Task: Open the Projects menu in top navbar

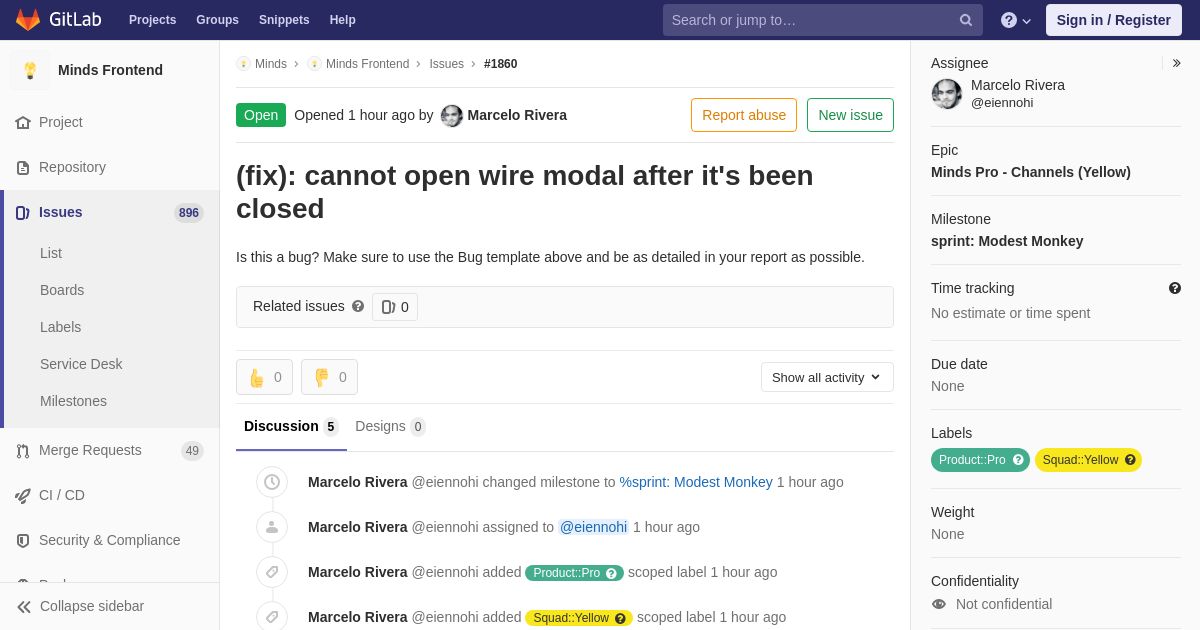Action: point(152,20)
